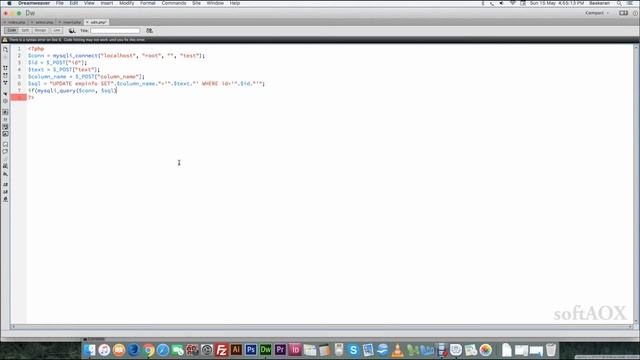640x360 pixels.
Task: Launch FileZilla from the dock
Action: 222,350
